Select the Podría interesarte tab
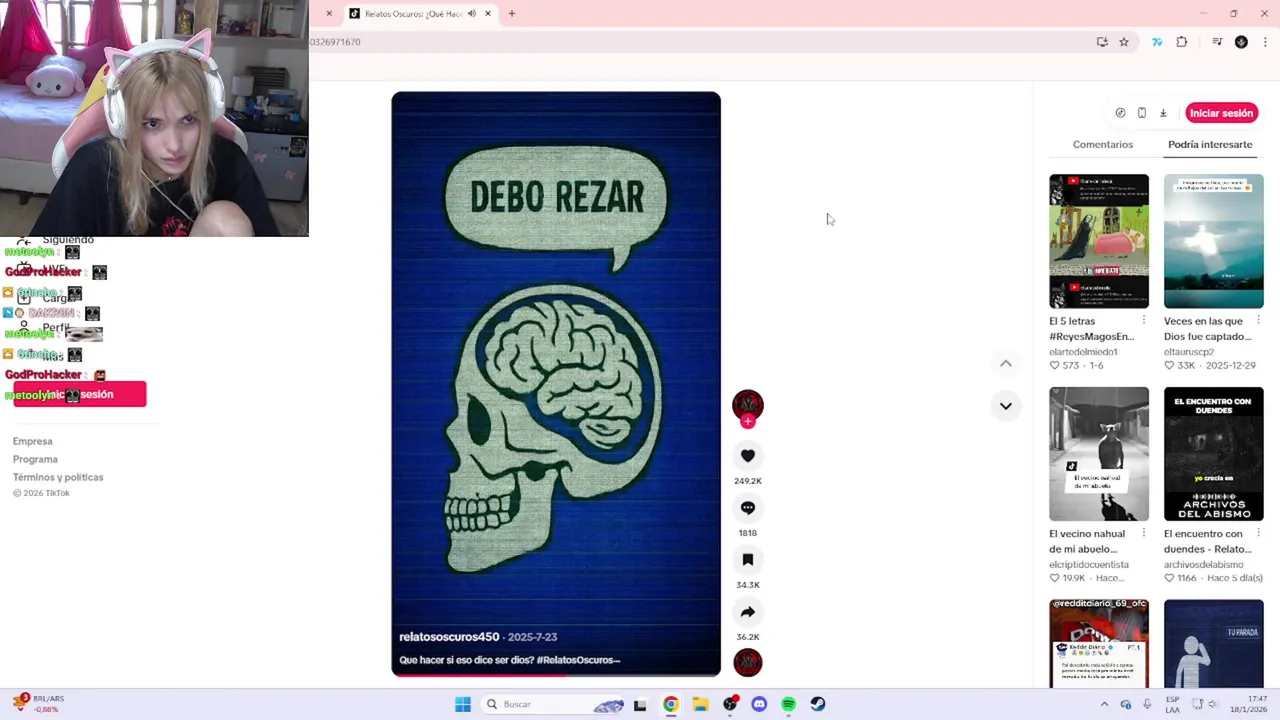The width and height of the screenshot is (1280, 720). 1210,144
